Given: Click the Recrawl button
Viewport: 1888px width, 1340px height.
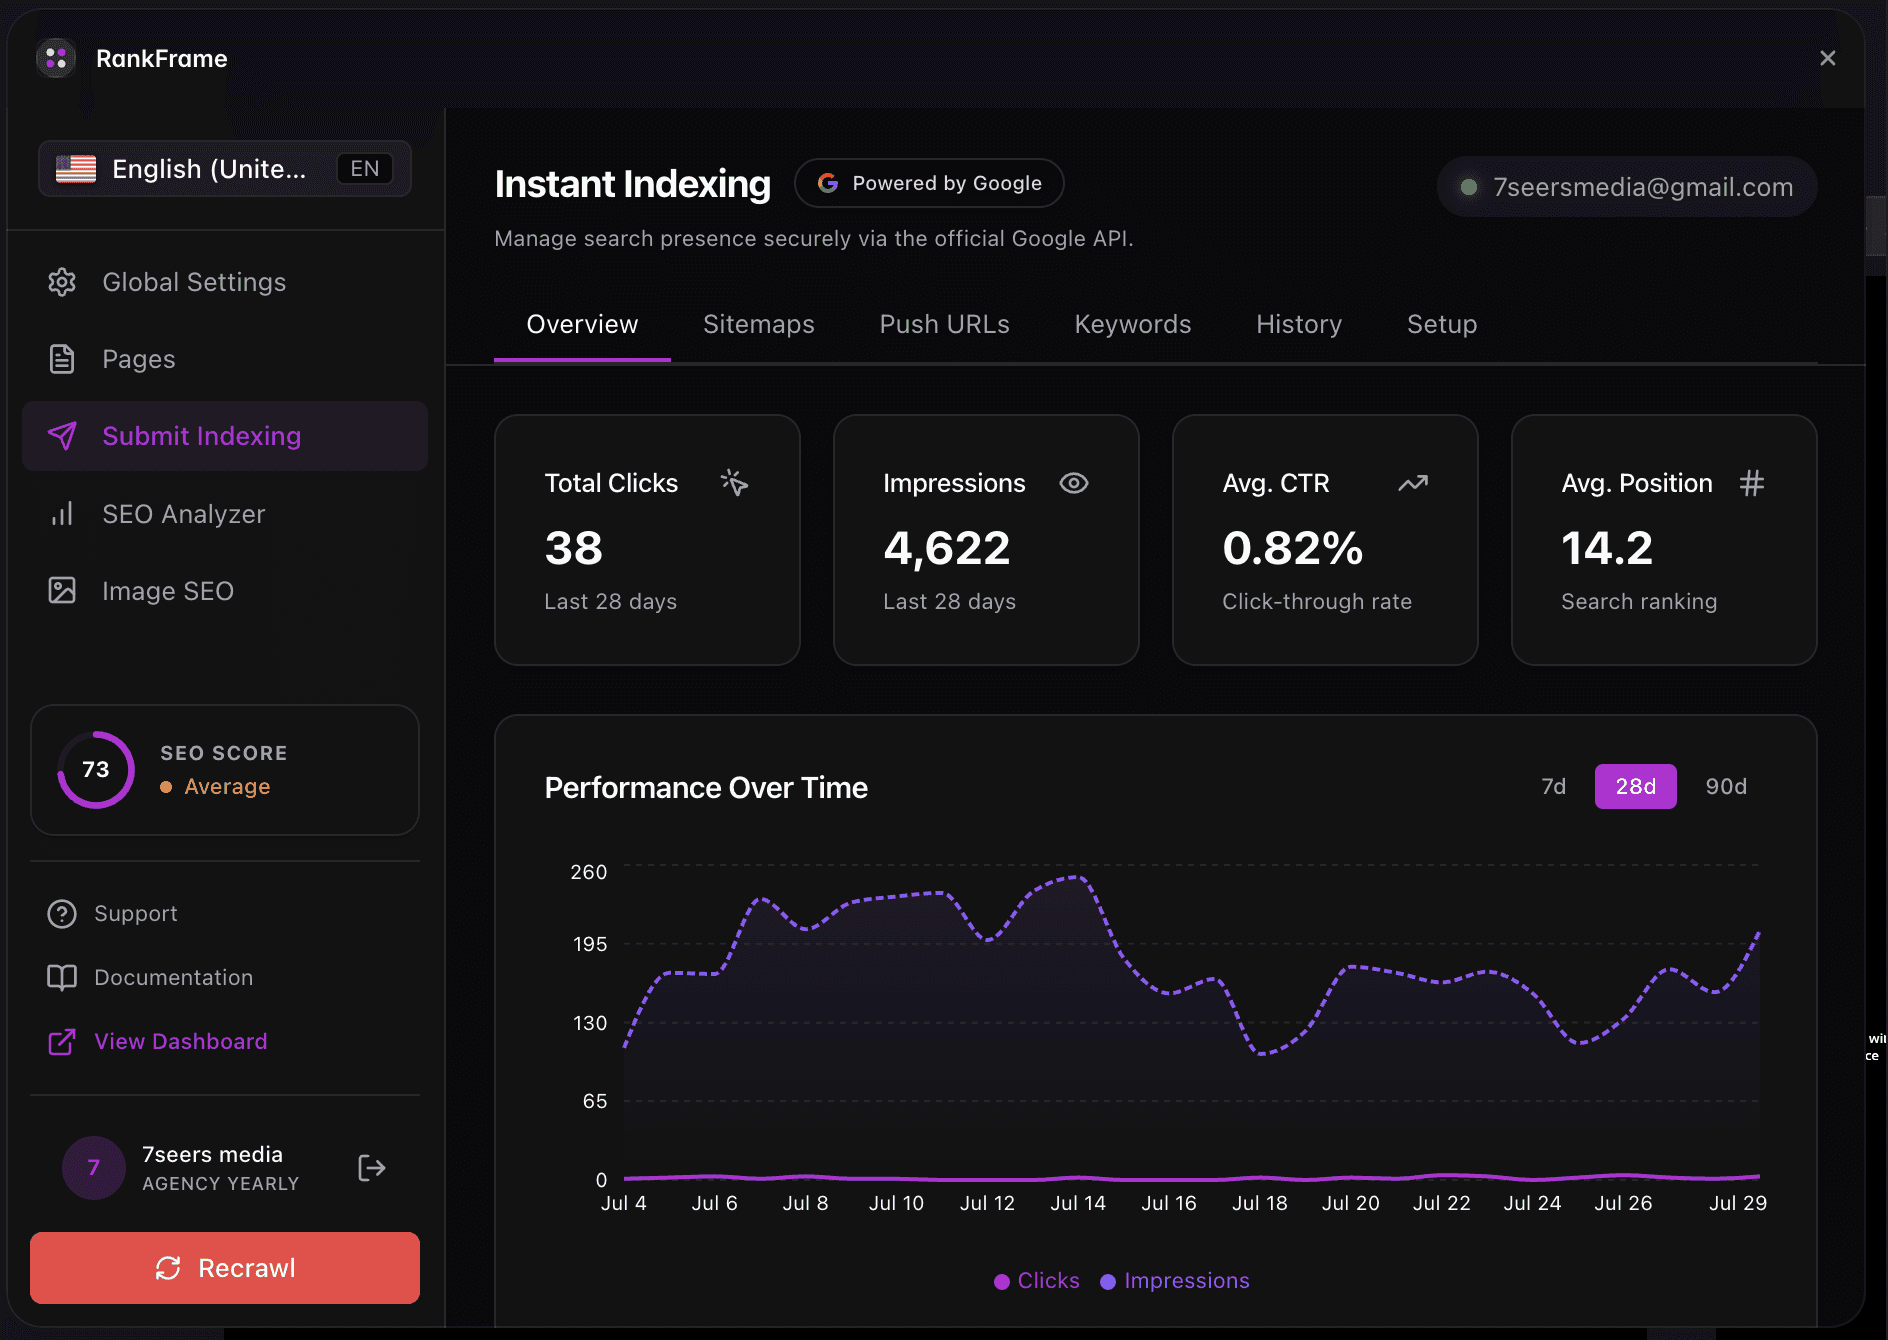Looking at the screenshot, I should tap(225, 1268).
